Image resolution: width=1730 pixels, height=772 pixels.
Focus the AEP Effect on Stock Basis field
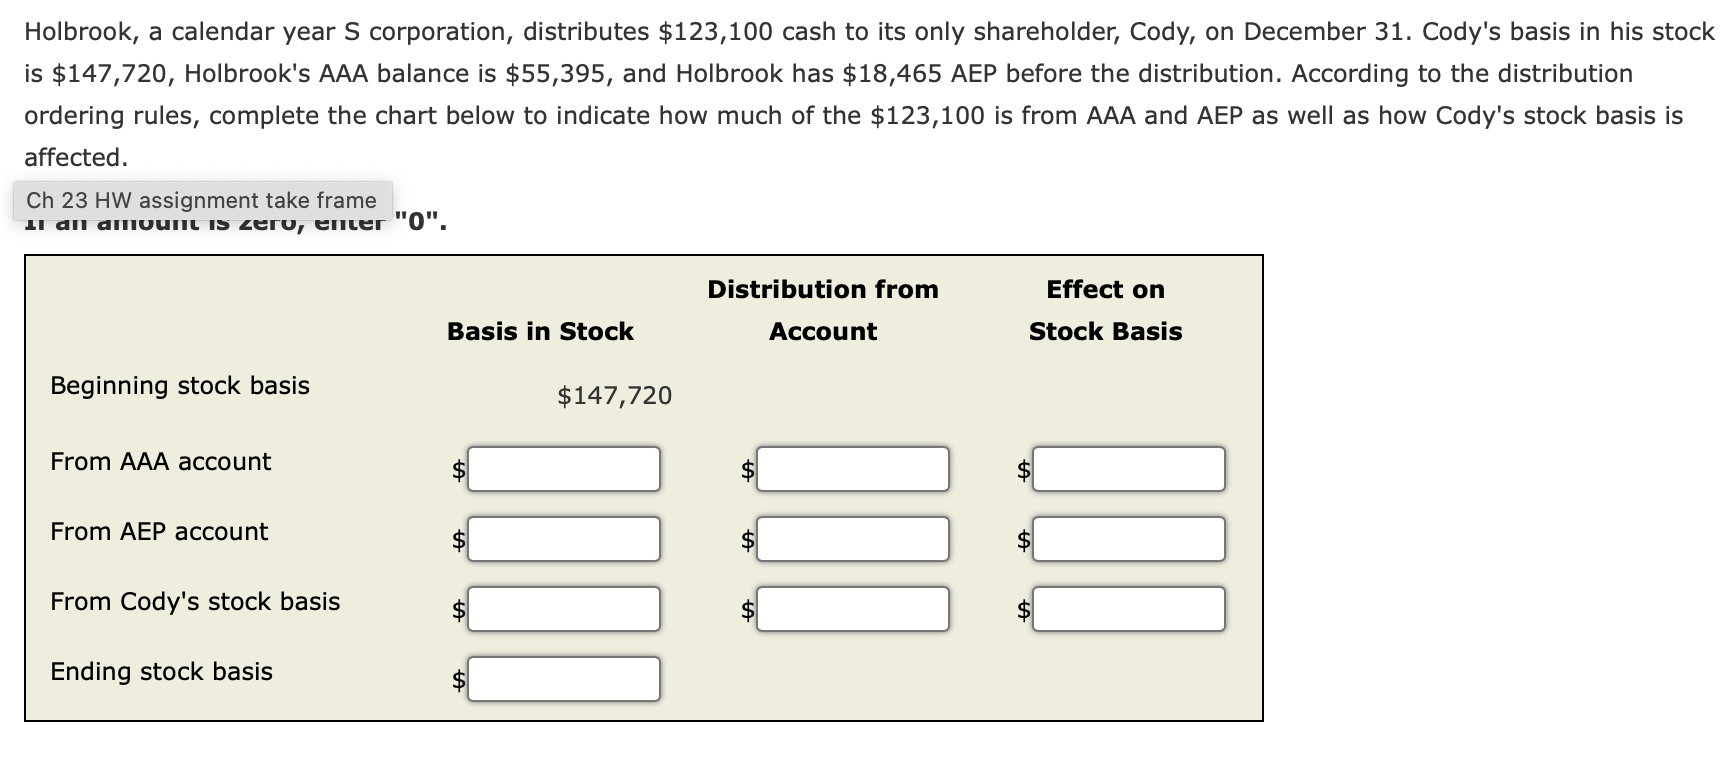[x=1129, y=539]
